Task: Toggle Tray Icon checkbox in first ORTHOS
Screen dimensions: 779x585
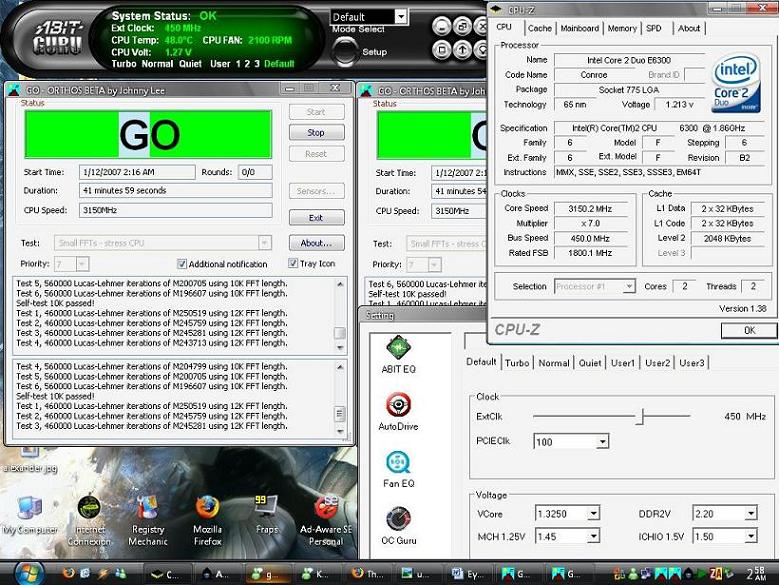Action: tap(293, 263)
